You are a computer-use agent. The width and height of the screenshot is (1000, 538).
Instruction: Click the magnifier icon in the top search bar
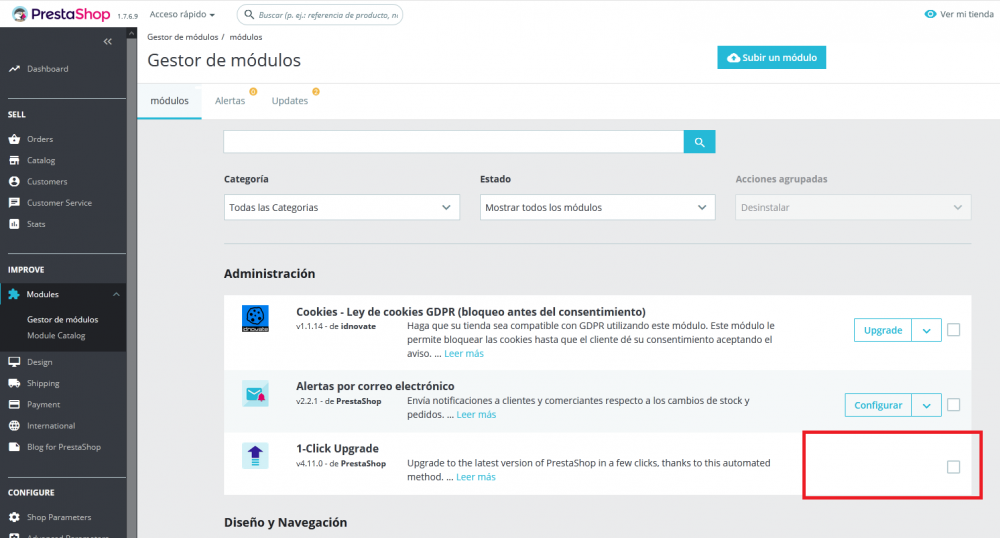point(249,14)
